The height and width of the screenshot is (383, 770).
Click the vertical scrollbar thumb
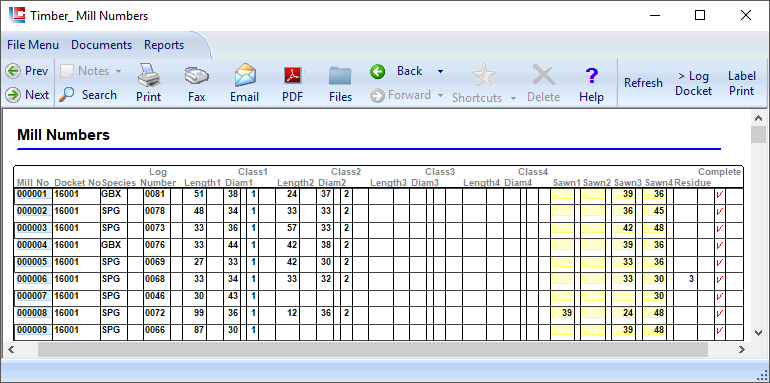(758, 135)
